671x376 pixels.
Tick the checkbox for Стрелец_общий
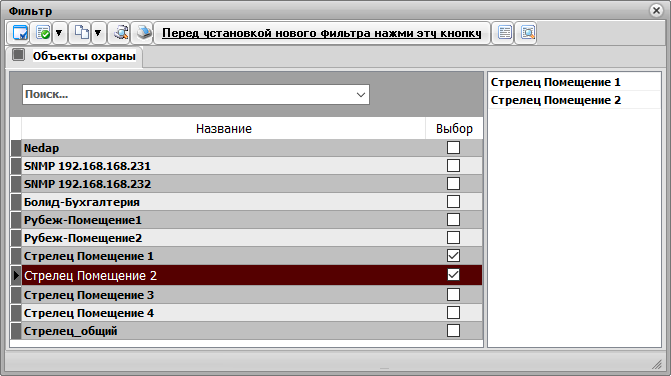[453, 330]
